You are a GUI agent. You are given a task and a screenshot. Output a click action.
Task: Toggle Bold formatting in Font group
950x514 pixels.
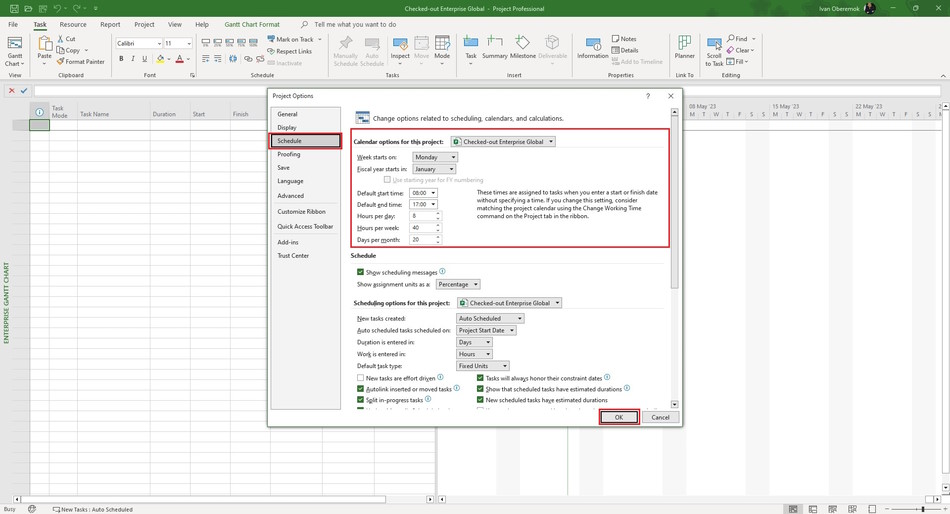click(x=121, y=59)
